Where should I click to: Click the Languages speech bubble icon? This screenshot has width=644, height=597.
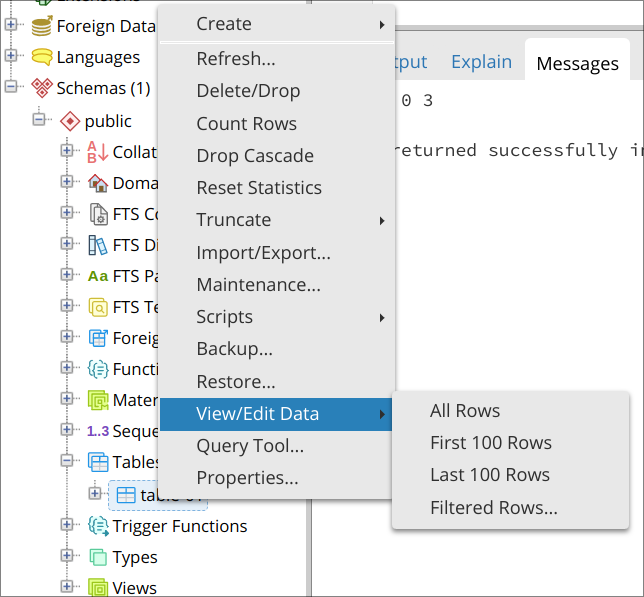click(x=42, y=57)
